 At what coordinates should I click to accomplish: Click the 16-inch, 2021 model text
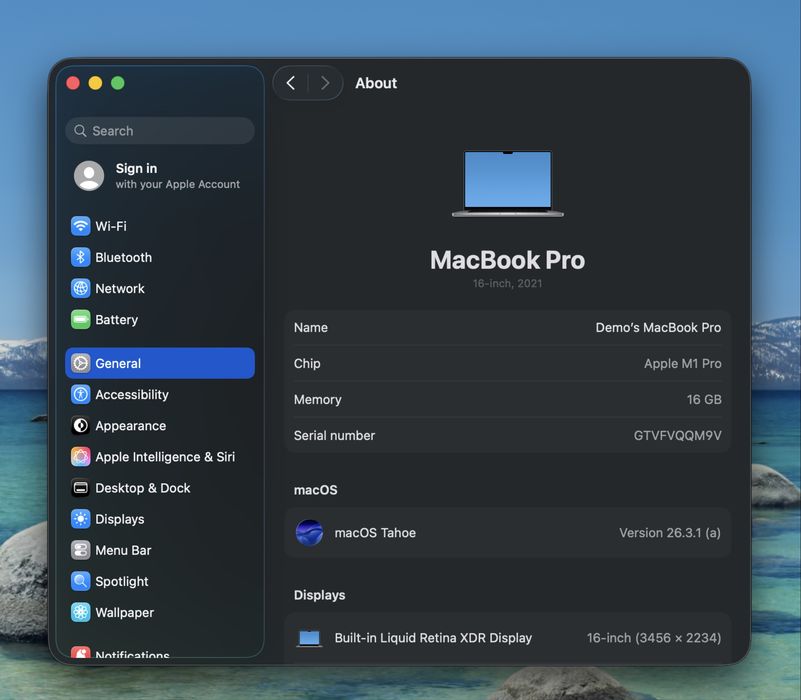(x=507, y=284)
